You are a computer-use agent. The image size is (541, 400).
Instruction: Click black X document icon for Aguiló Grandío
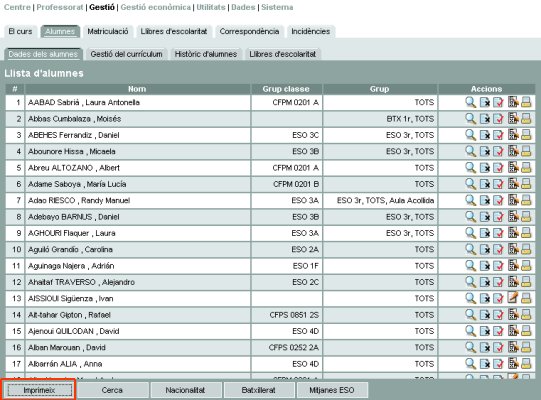485,249
